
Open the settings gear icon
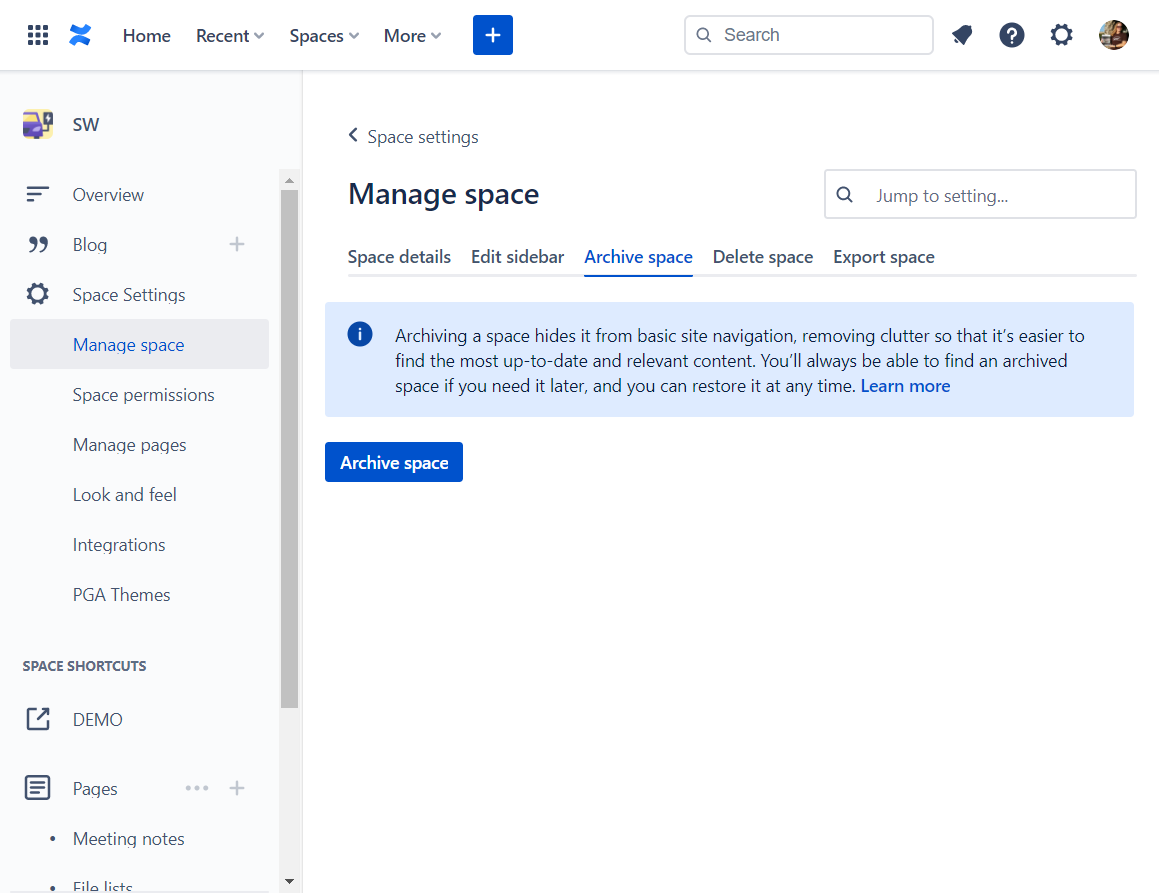(1061, 35)
